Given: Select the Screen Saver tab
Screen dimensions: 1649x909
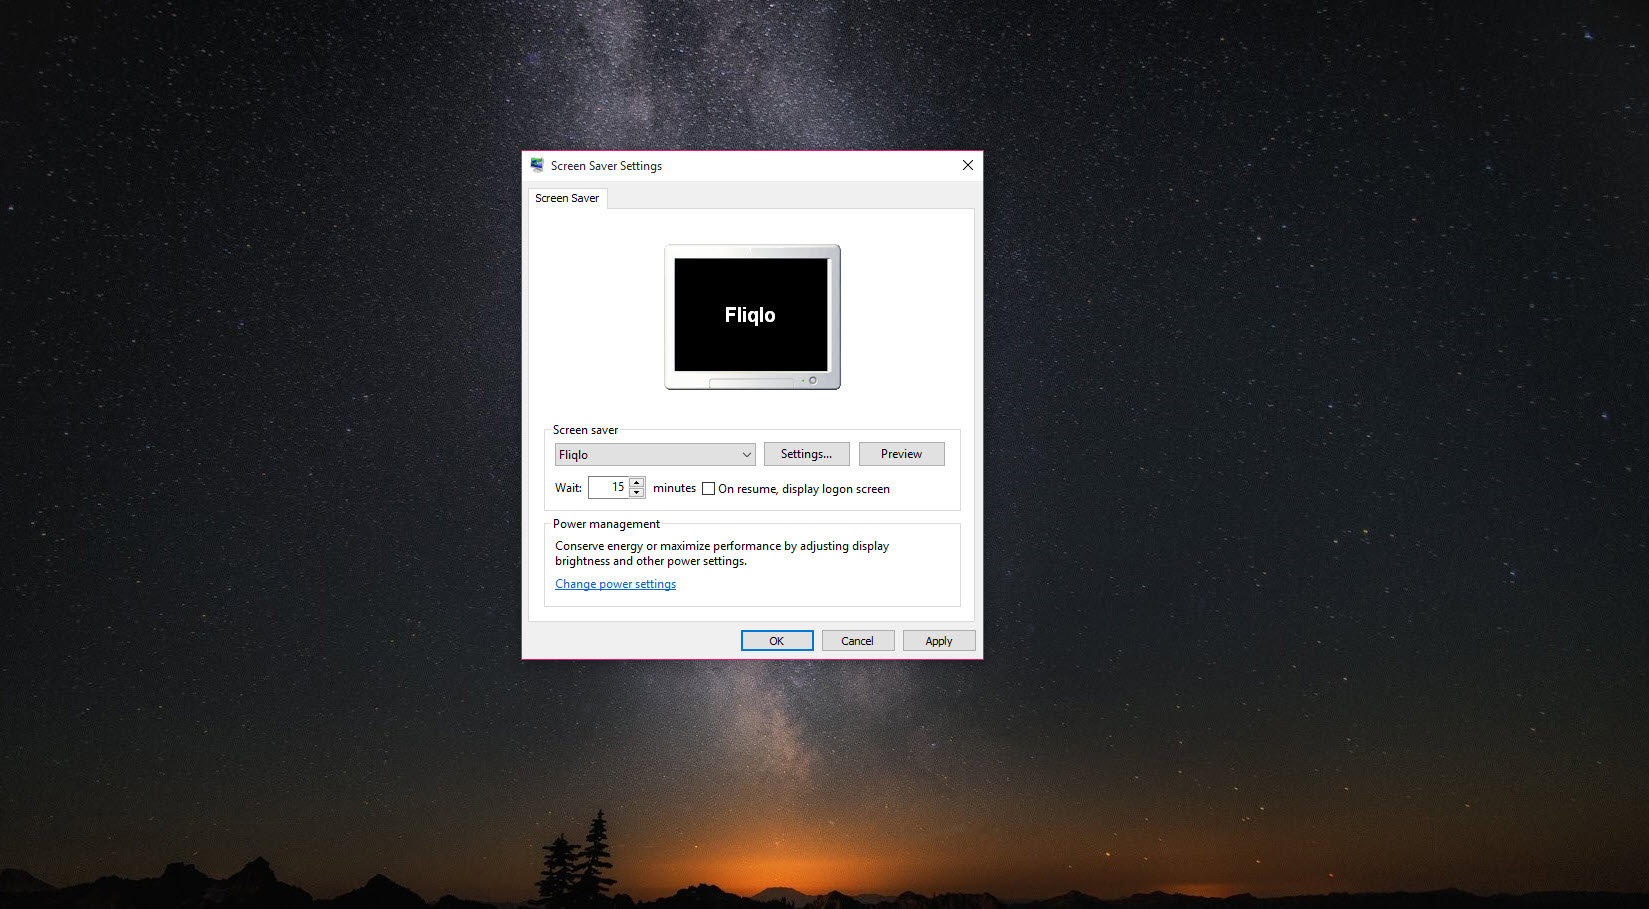Looking at the screenshot, I should (567, 198).
